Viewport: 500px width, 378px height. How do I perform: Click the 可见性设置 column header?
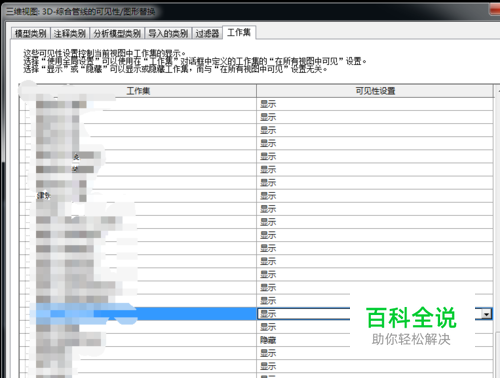375,91
